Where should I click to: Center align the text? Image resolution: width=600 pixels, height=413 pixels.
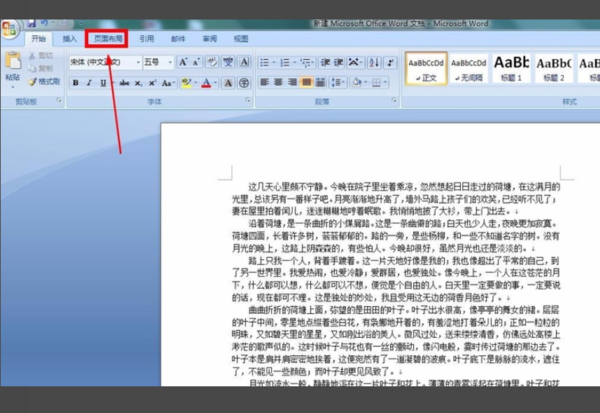(x=279, y=82)
